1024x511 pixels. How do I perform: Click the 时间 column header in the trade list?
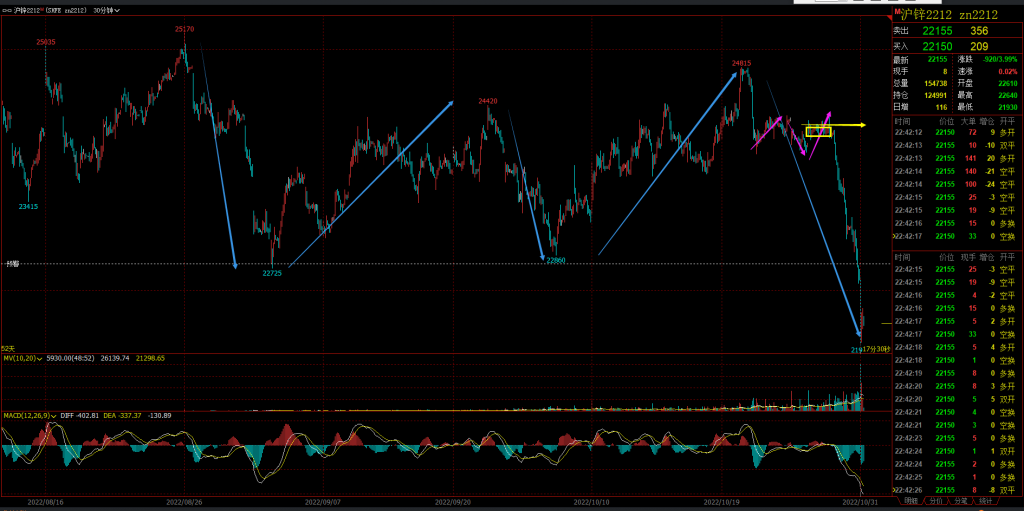pyautogui.click(x=903, y=120)
